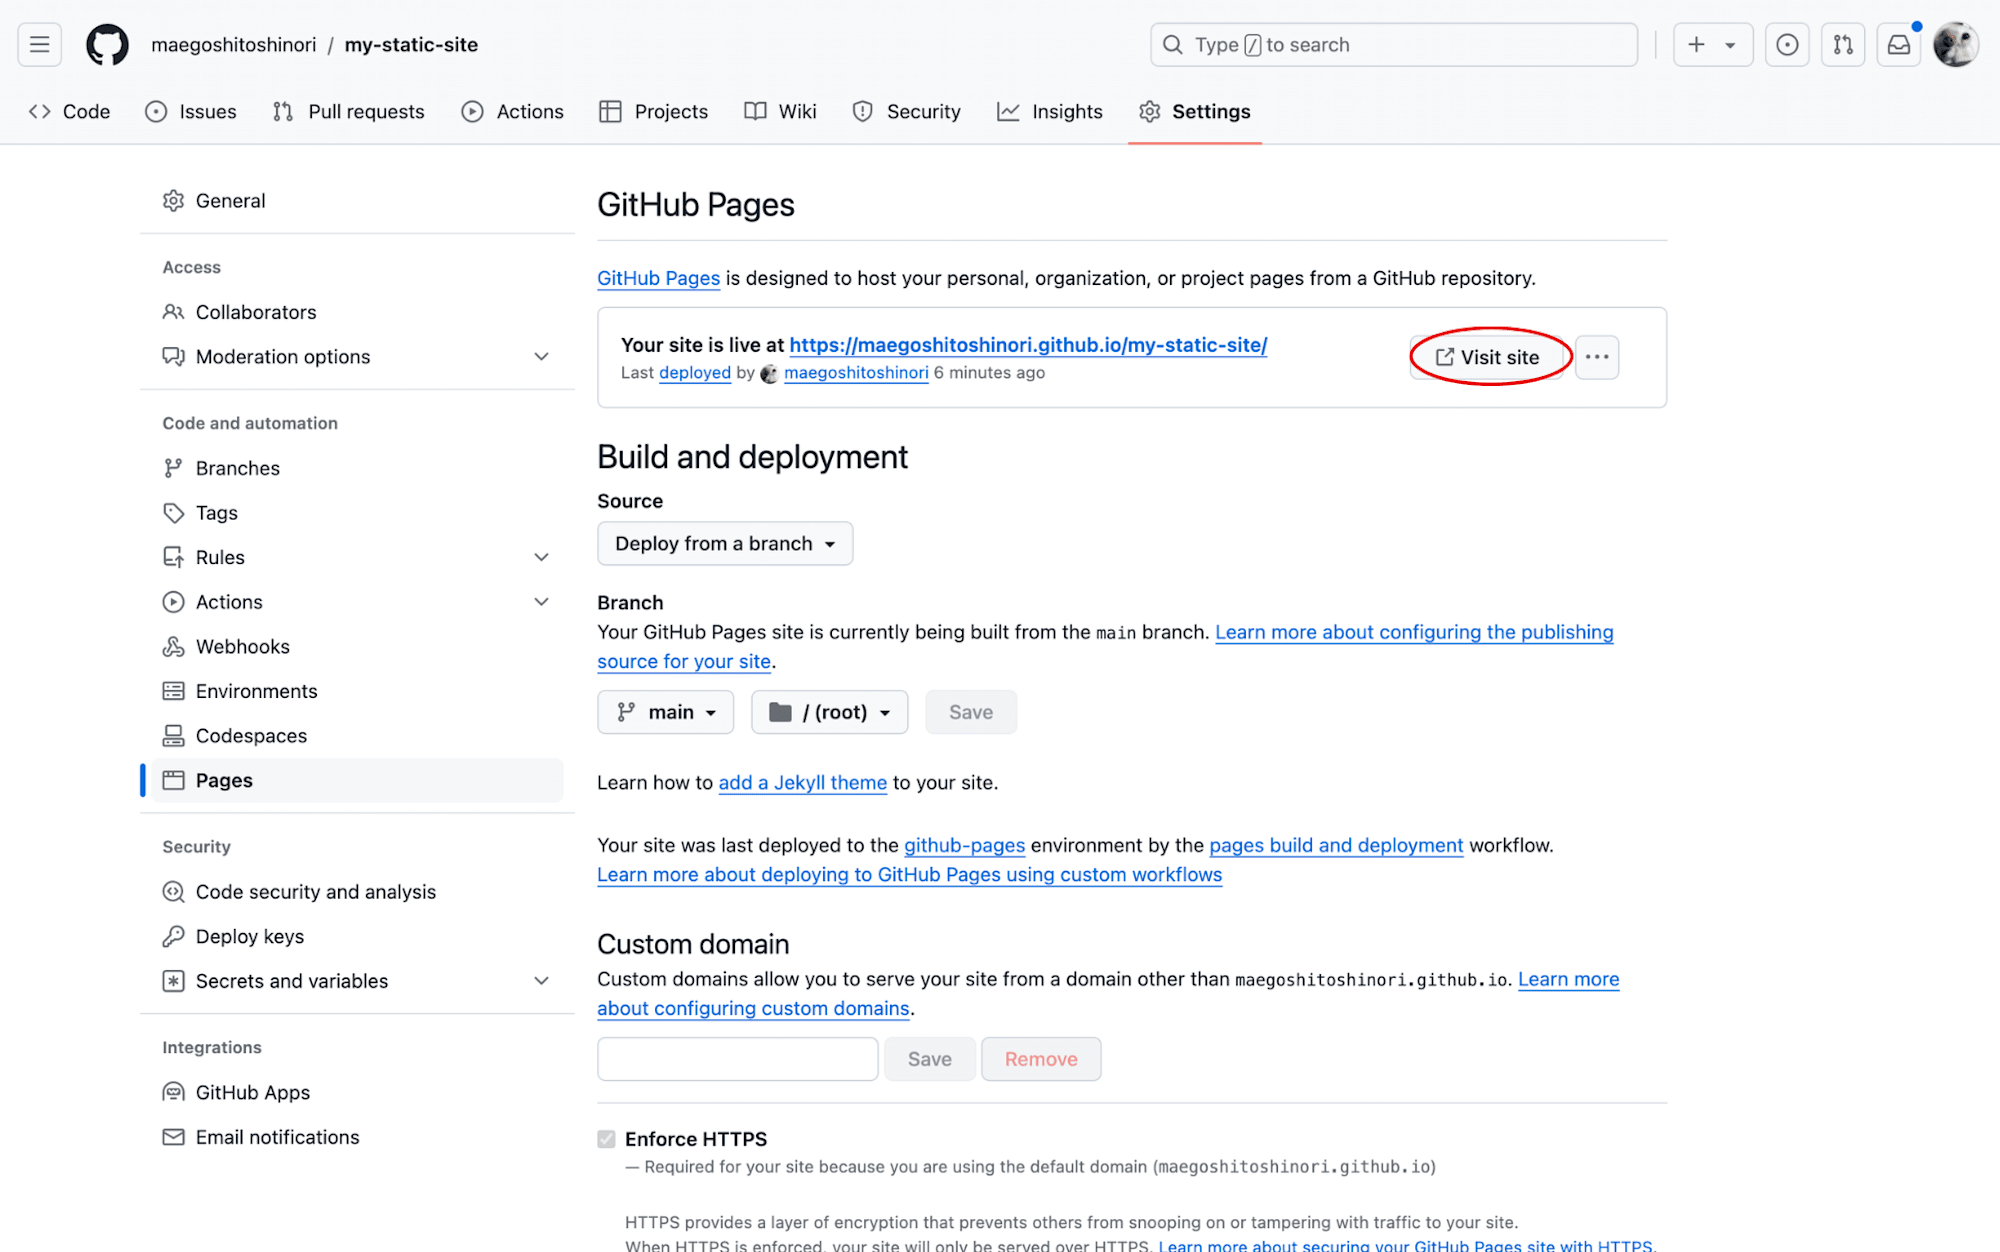
Task: Switch to the Issues tab
Action: point(191,112)
